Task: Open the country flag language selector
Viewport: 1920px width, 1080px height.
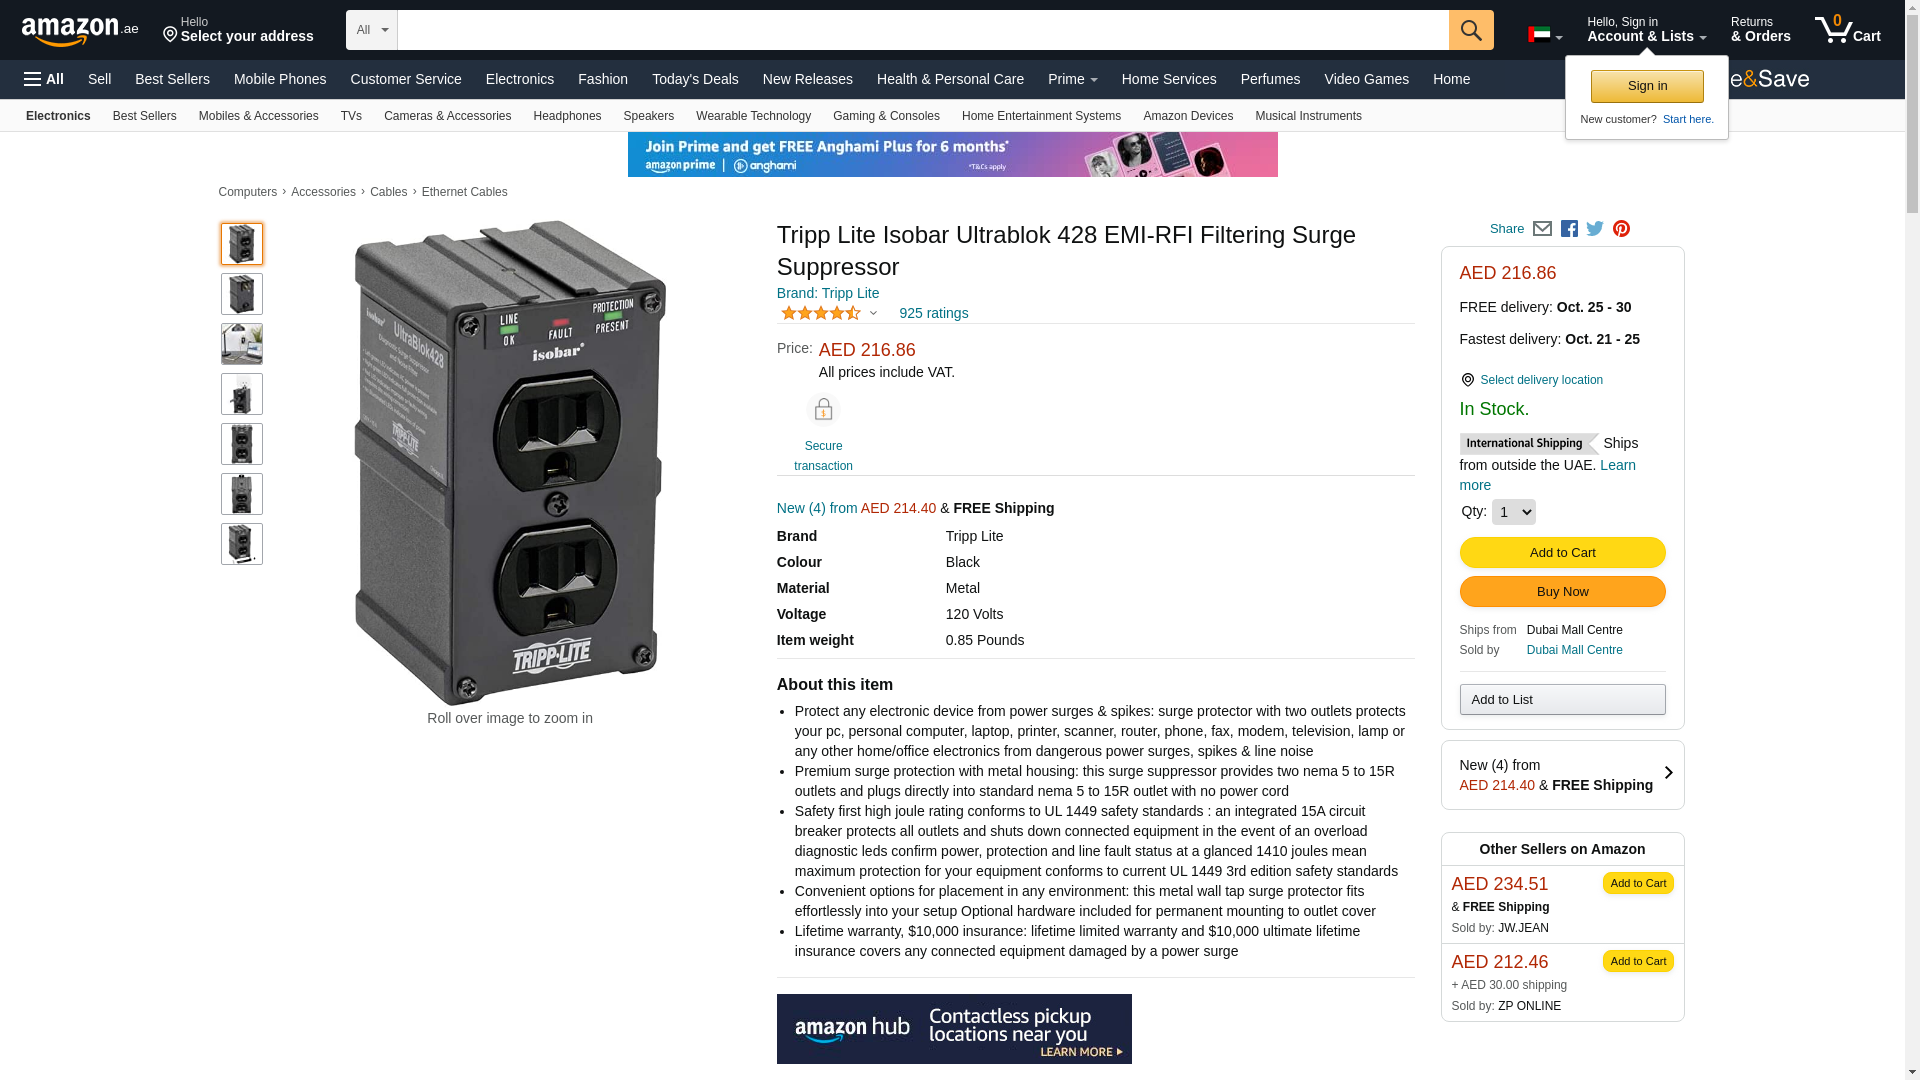Action: coord(1545,35)
